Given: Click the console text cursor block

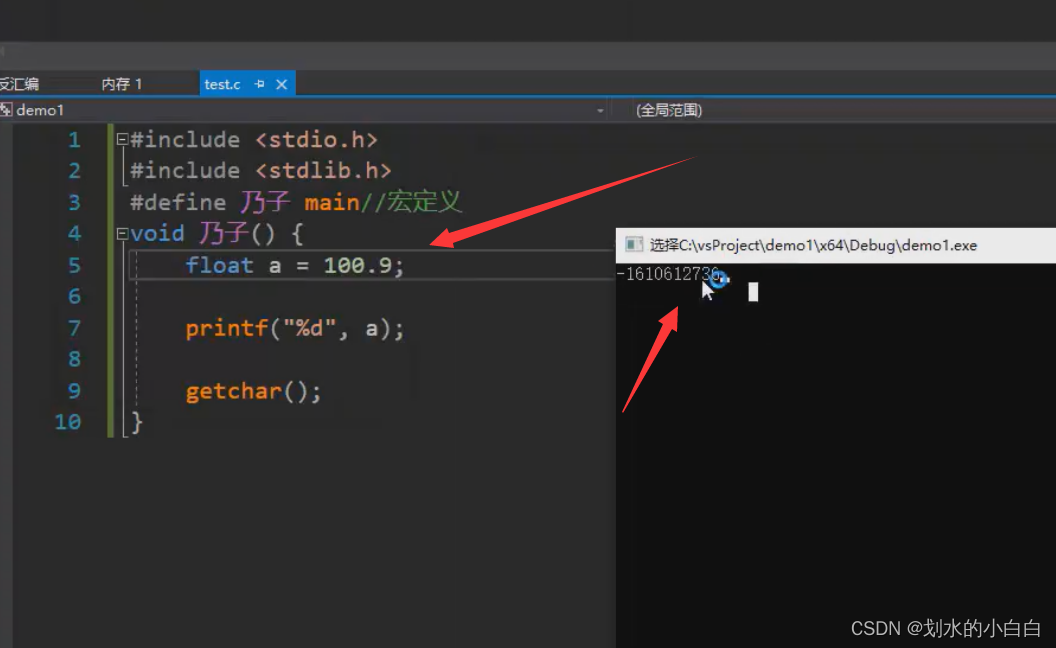Looking at the screenshot, I should point(753,292).
